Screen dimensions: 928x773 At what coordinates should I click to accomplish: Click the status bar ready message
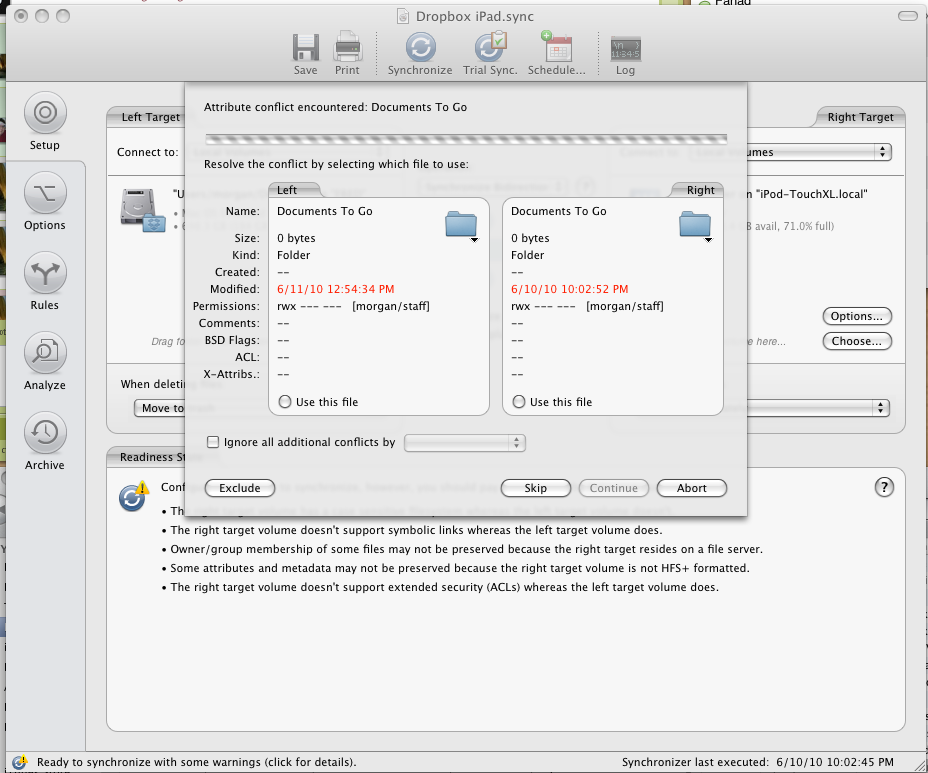196,762
